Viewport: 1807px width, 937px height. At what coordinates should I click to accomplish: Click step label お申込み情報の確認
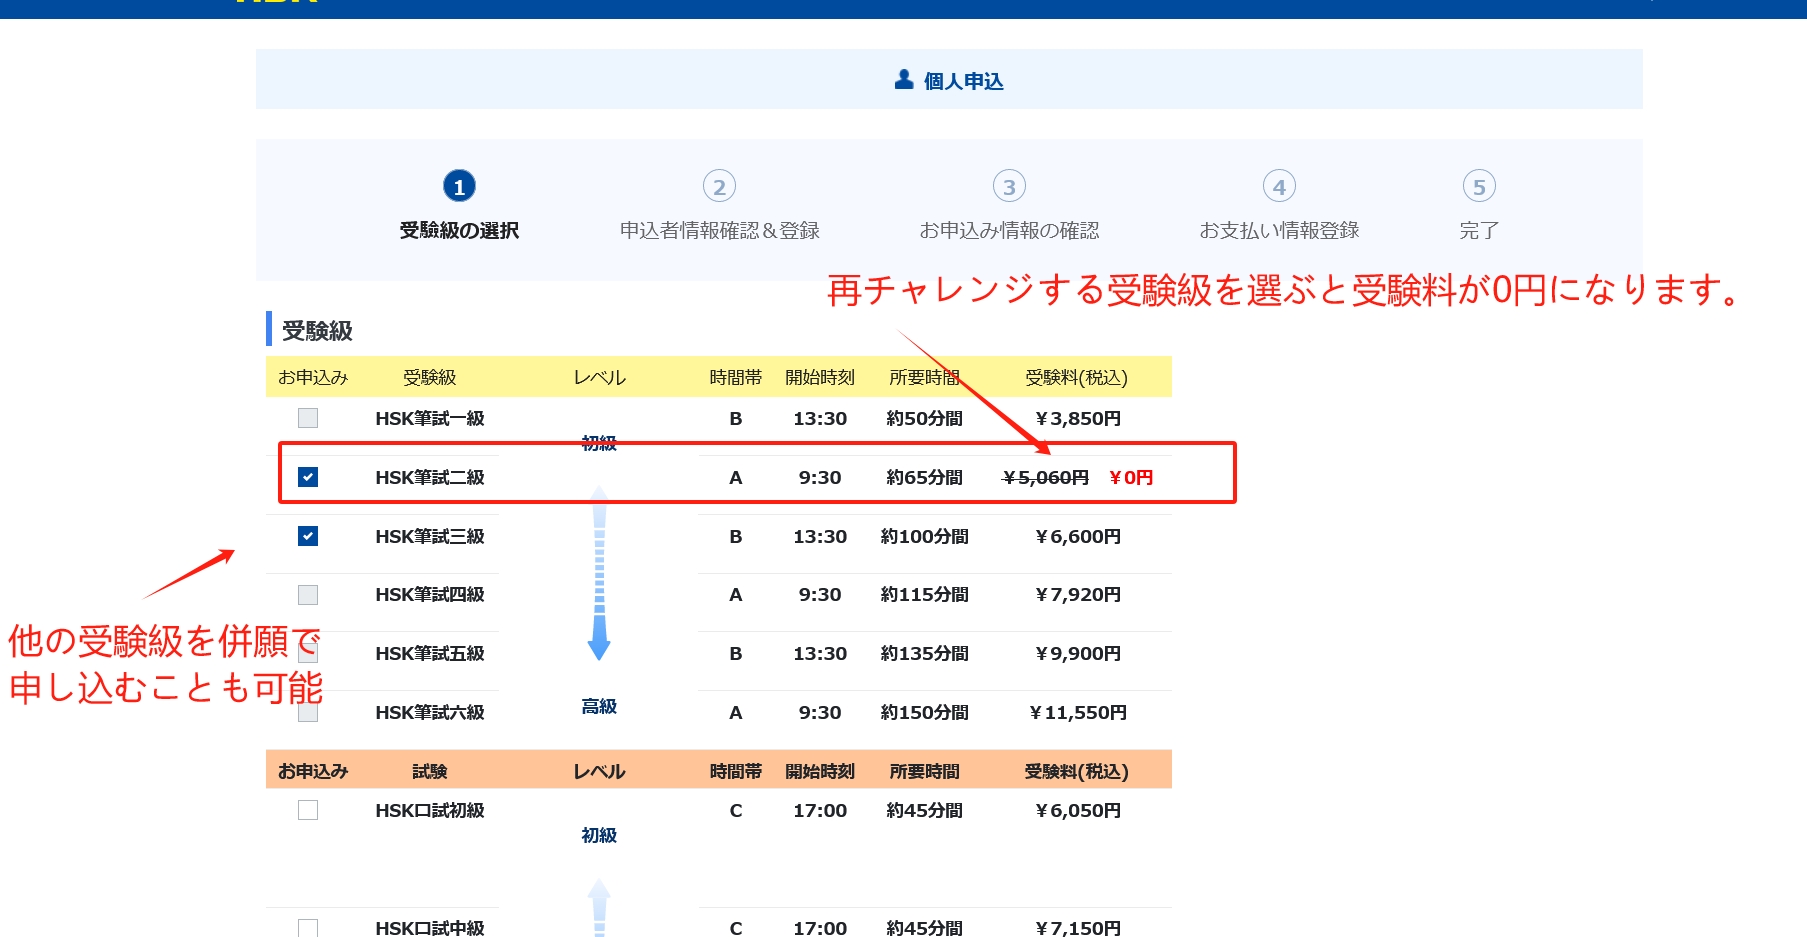tap(1009, 230)
